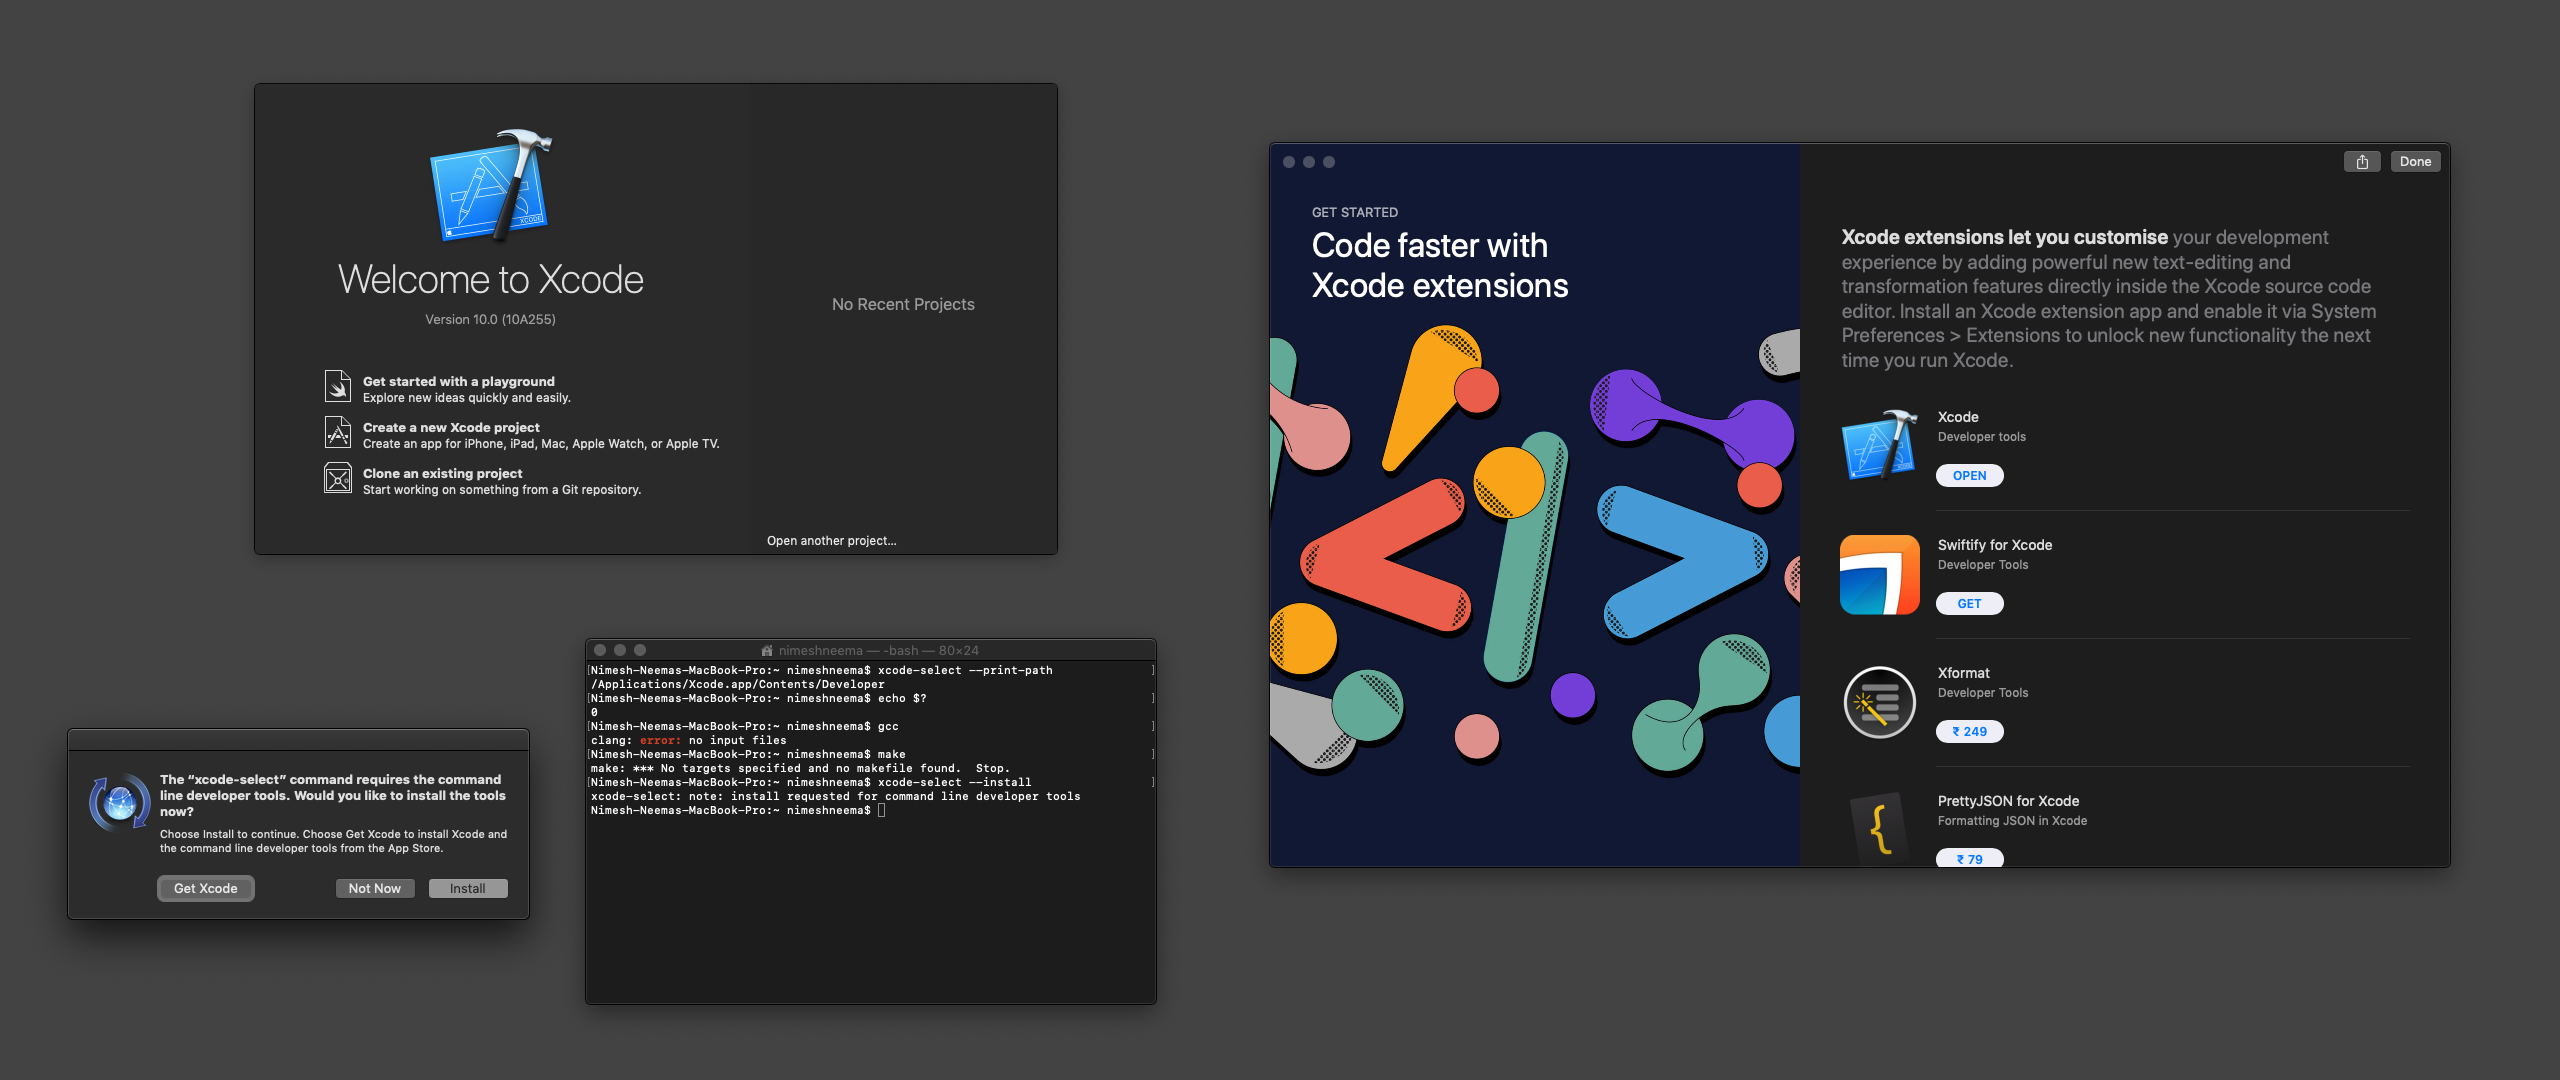Click the PrettyJSON curly brace icon
Image resolution: width=2560 pixels, height=1080 pixels.
pos(1879,828)
